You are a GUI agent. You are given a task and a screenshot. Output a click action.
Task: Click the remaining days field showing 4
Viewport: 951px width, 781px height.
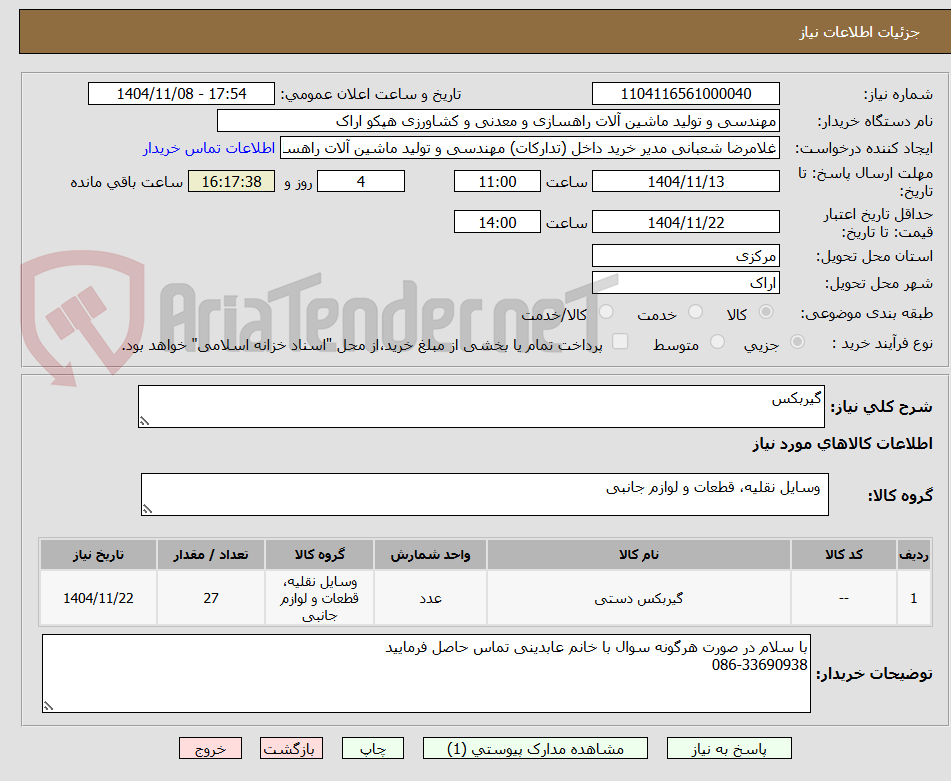point(361,181)
